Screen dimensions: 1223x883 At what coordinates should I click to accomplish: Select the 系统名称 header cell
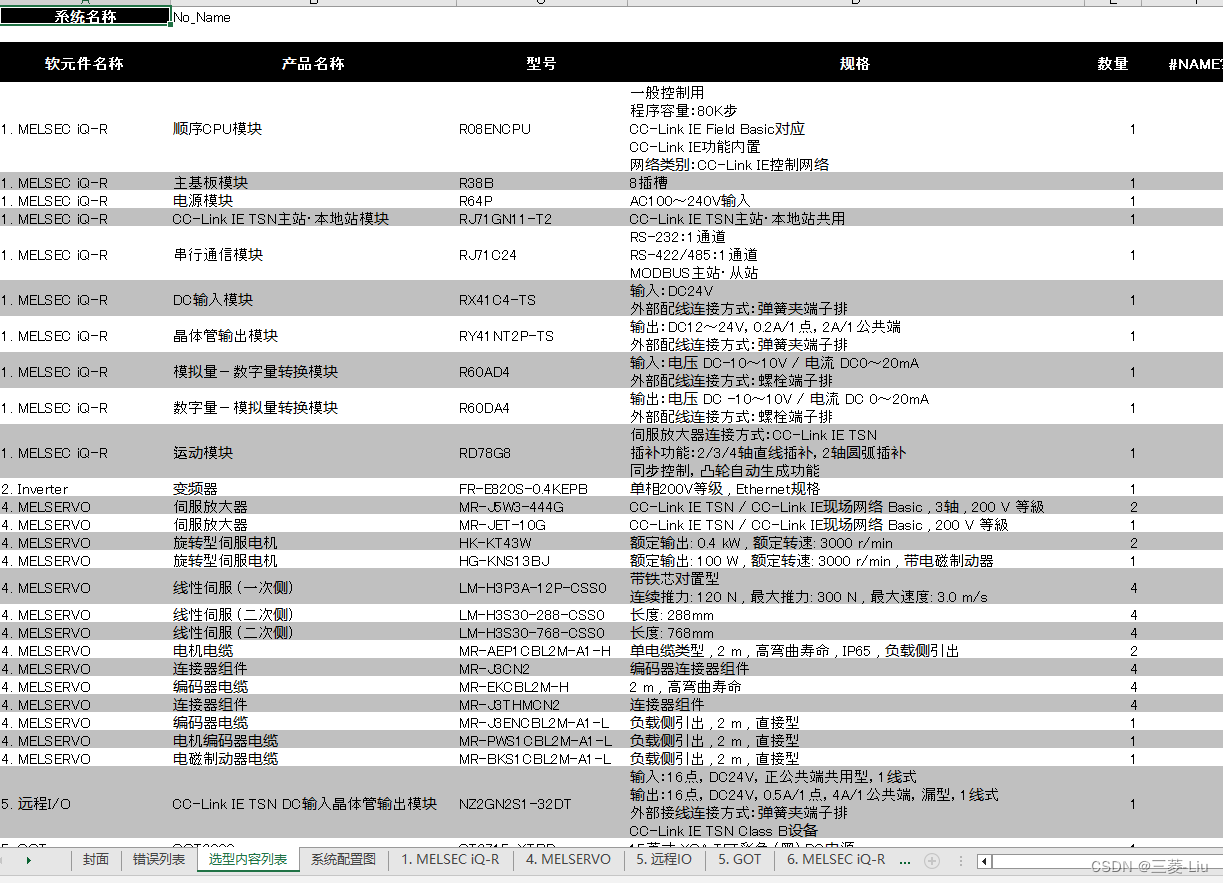[85, 16]
